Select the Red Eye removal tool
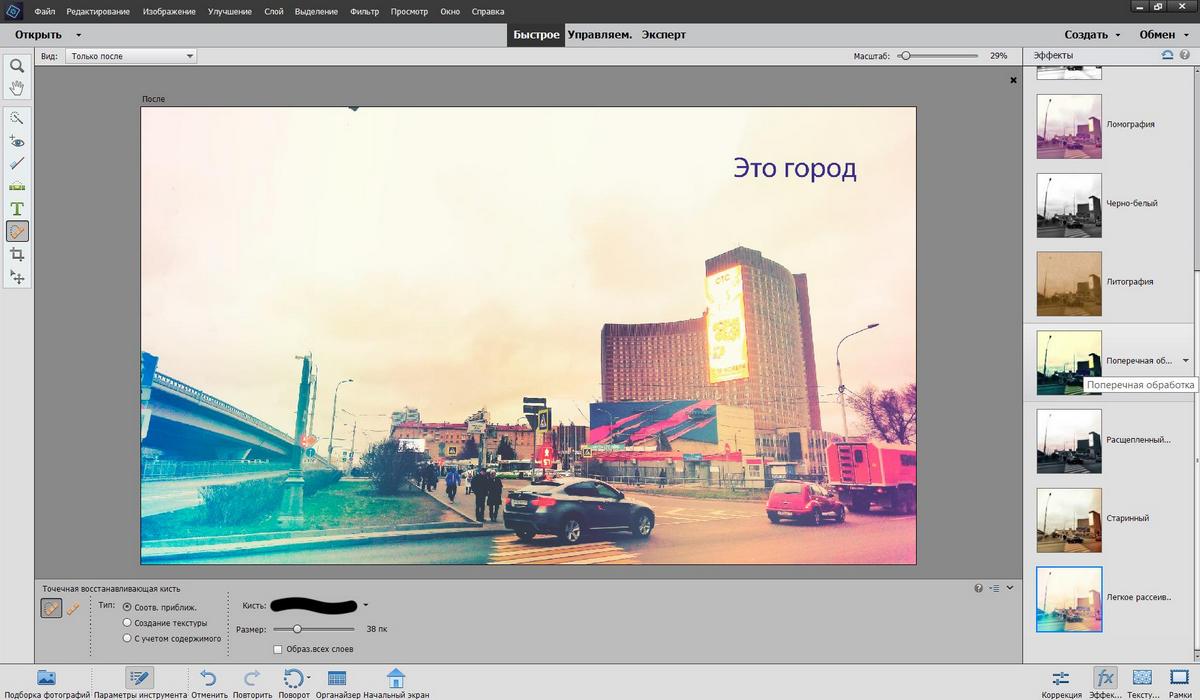The image size is (1200, 700). pyautogui.click(x=17, y=141)
